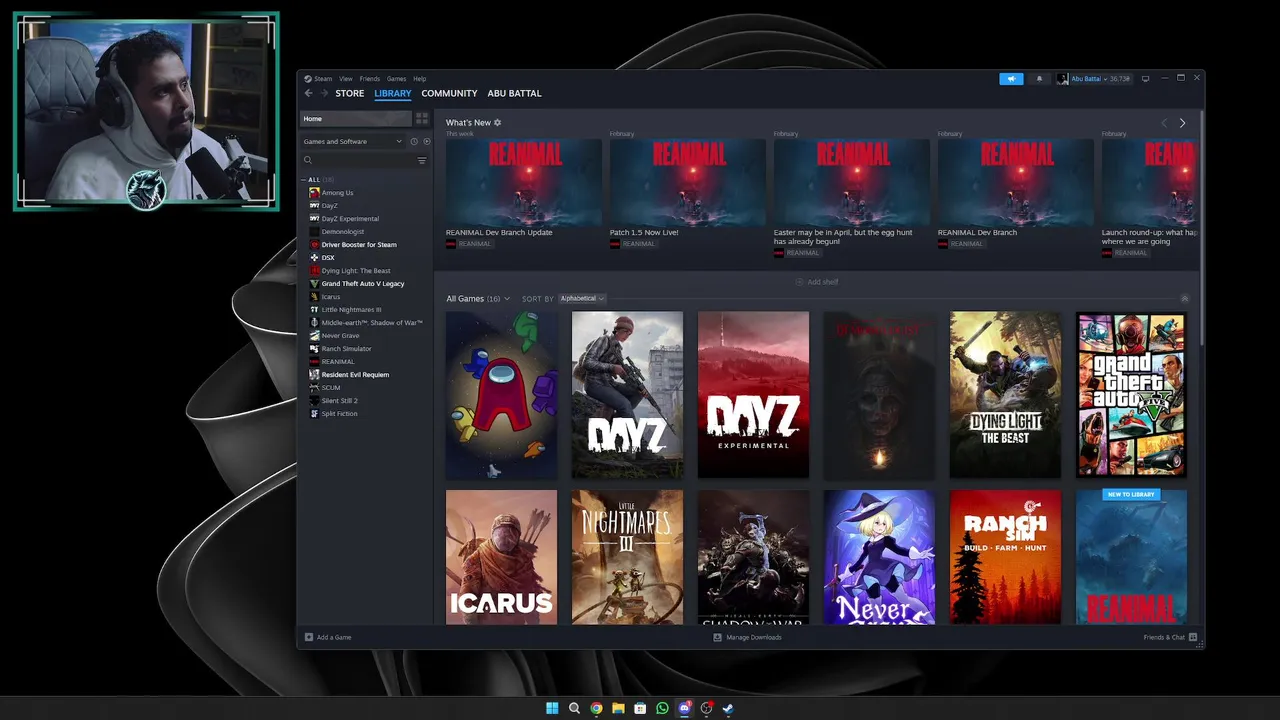Open the Games menu
Screen dimensions: 1280x720
(396, 79)
